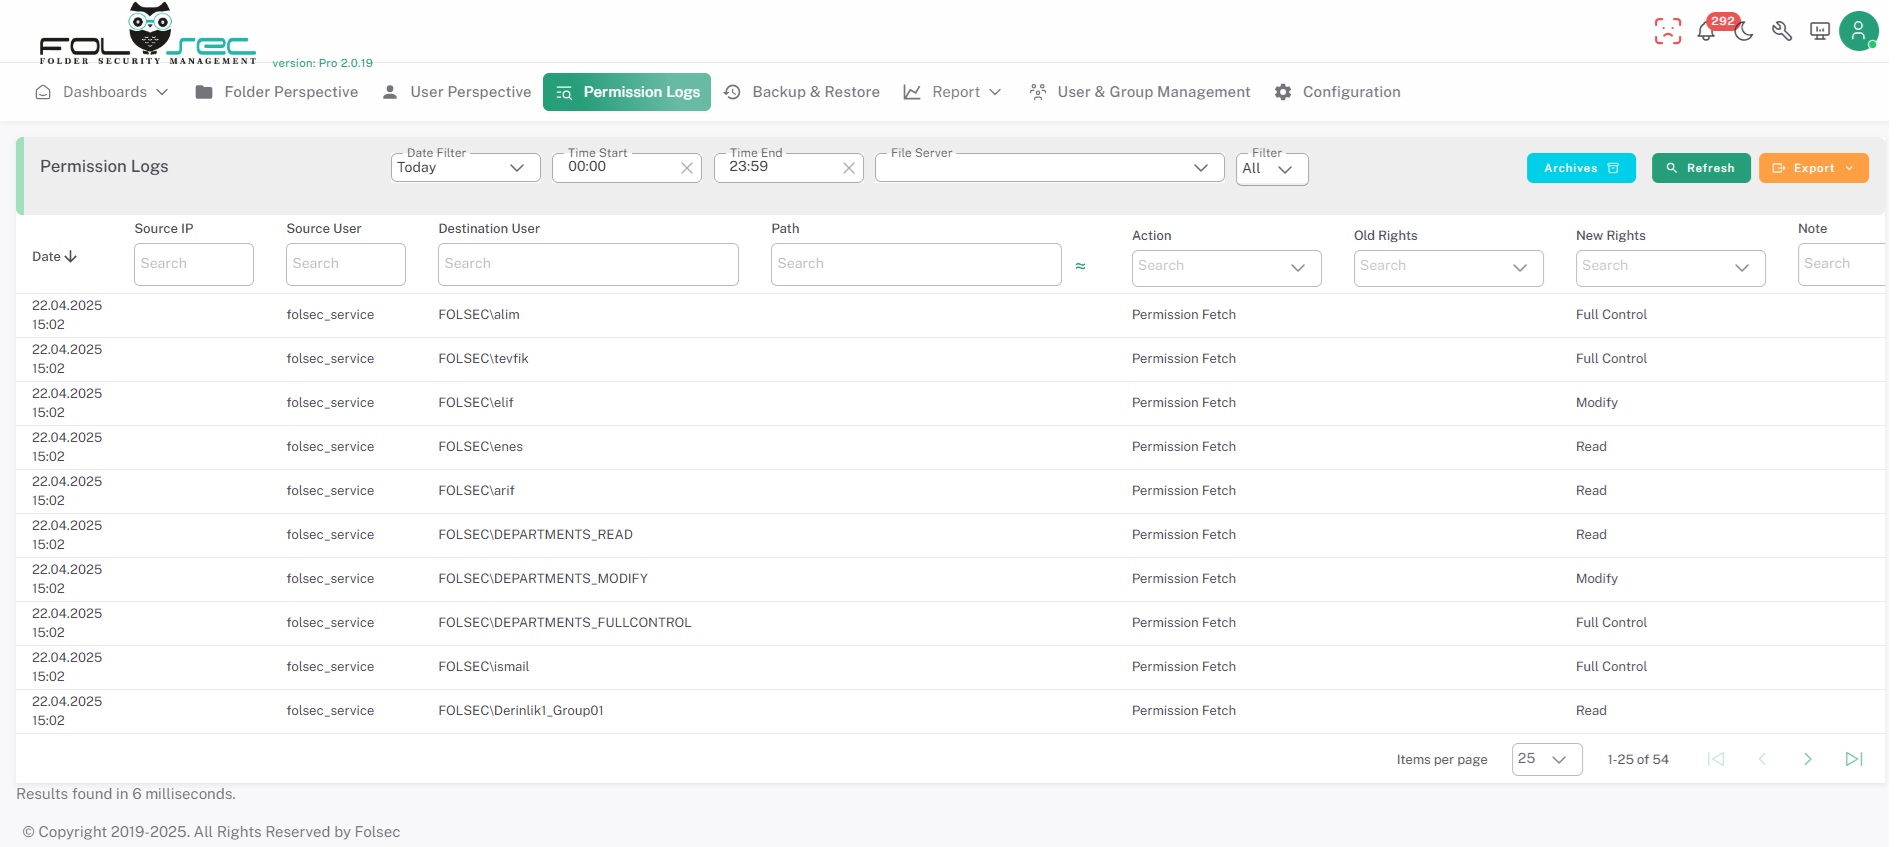Click the Destination User search field

point(588,264)
